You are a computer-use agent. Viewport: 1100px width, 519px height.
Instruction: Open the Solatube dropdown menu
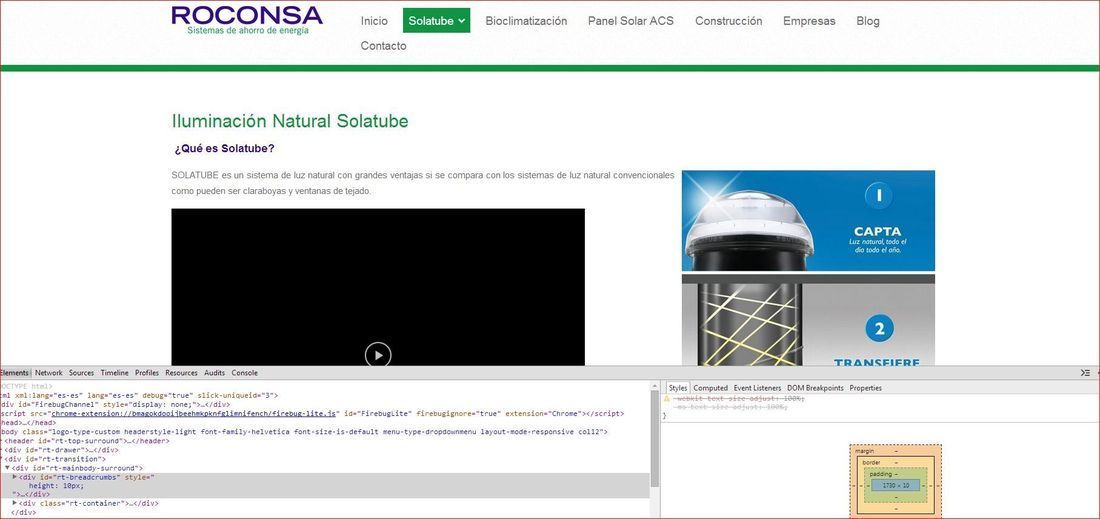pos(436,21)
